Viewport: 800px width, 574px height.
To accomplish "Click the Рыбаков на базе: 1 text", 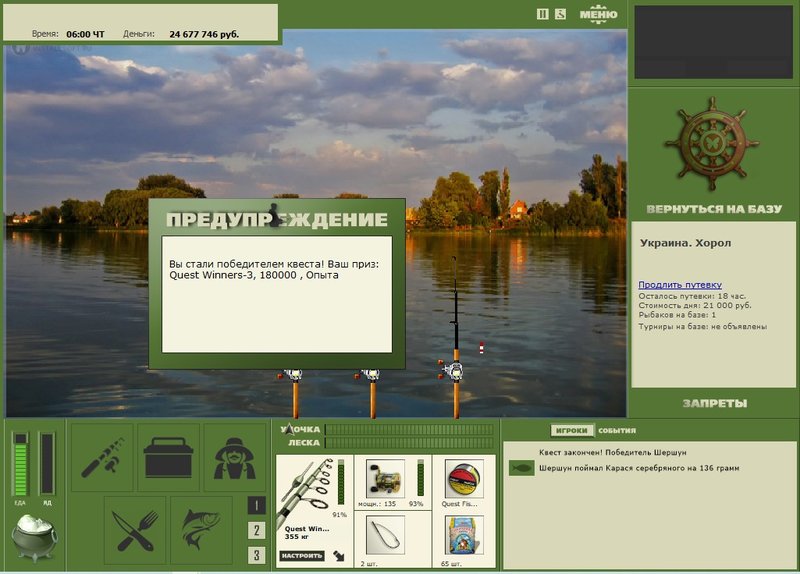I will [677, 315].
